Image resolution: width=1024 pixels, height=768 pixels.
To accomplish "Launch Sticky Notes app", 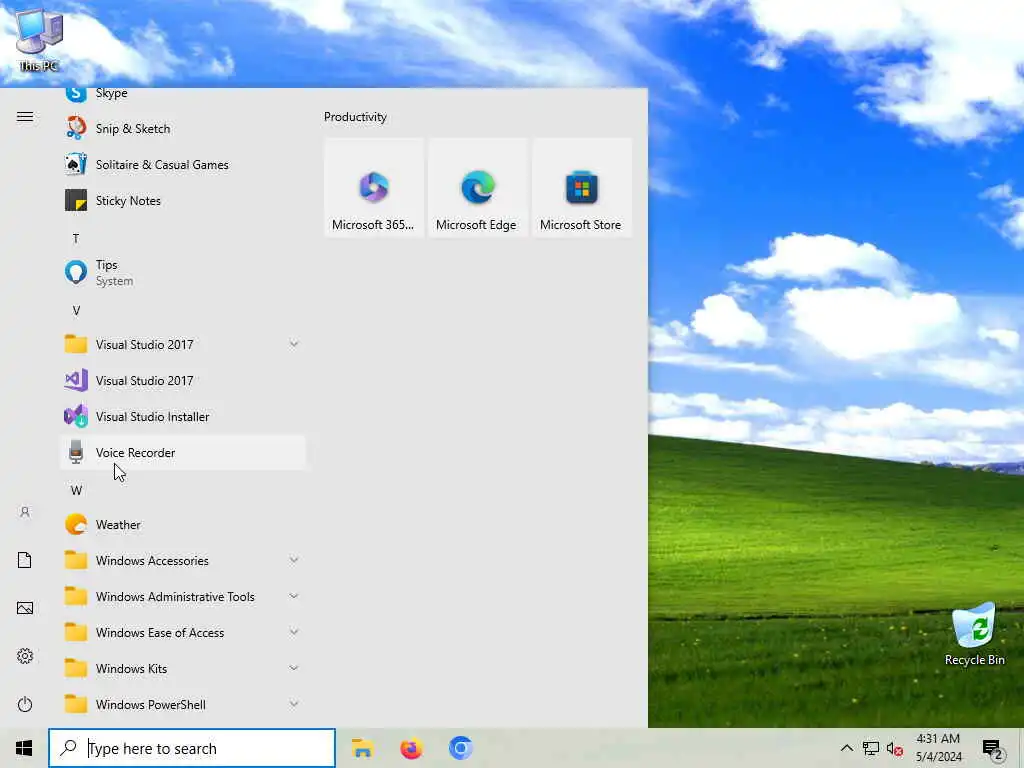I will (183, 200).
